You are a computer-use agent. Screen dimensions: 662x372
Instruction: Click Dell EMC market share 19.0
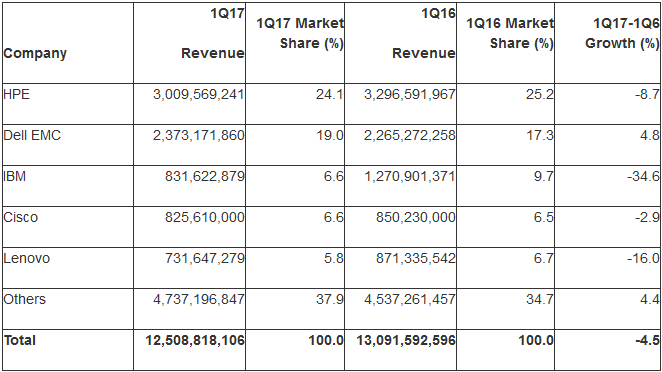pos(330,135)
